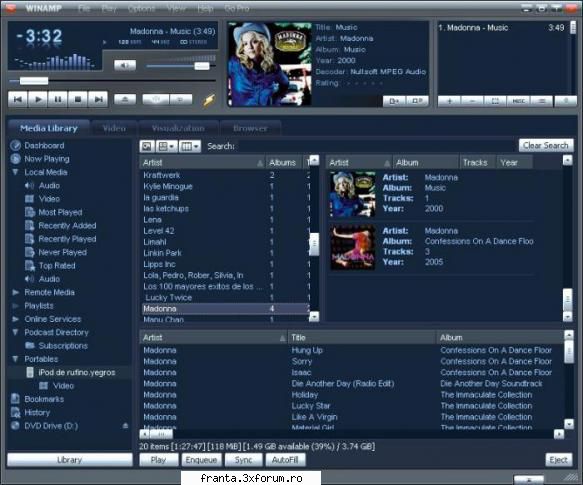Toggle the album art view button

pos(147,147)
